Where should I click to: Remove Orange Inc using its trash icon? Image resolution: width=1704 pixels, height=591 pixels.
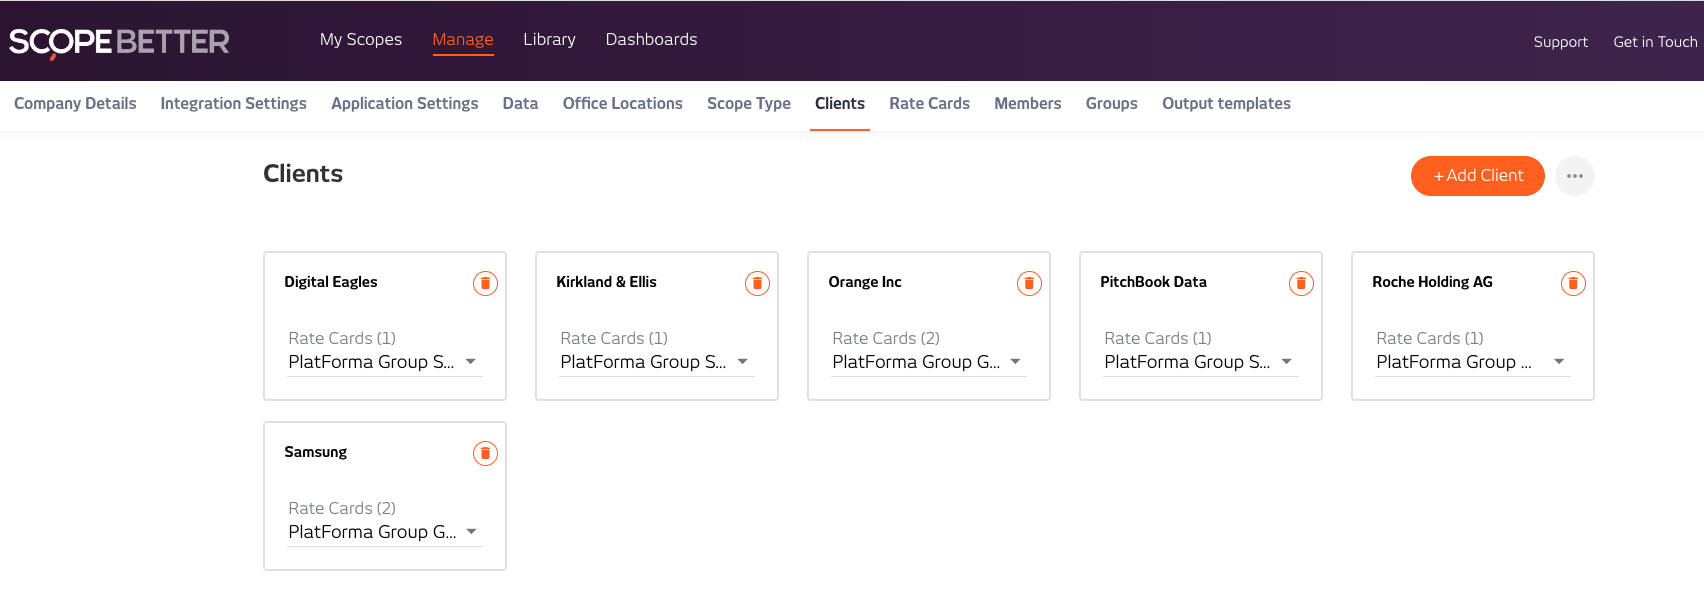click(1029, 283)
